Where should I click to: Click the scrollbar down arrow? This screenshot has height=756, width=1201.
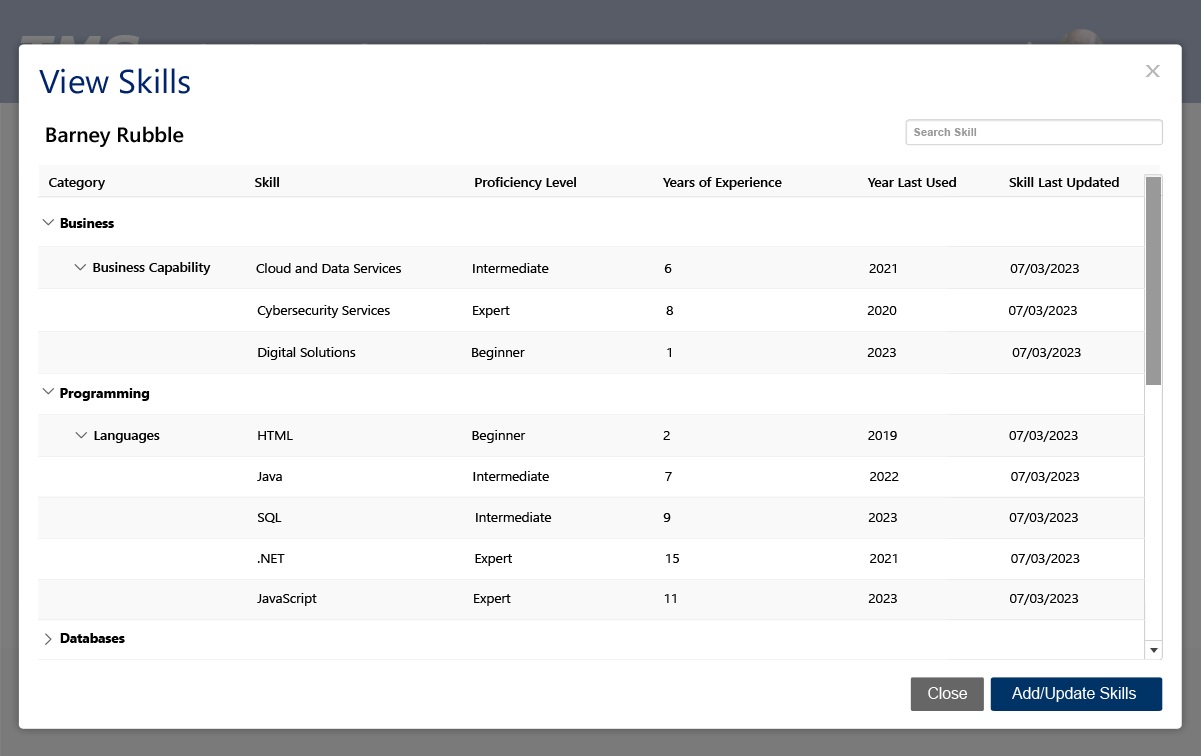click(1154, 650)
